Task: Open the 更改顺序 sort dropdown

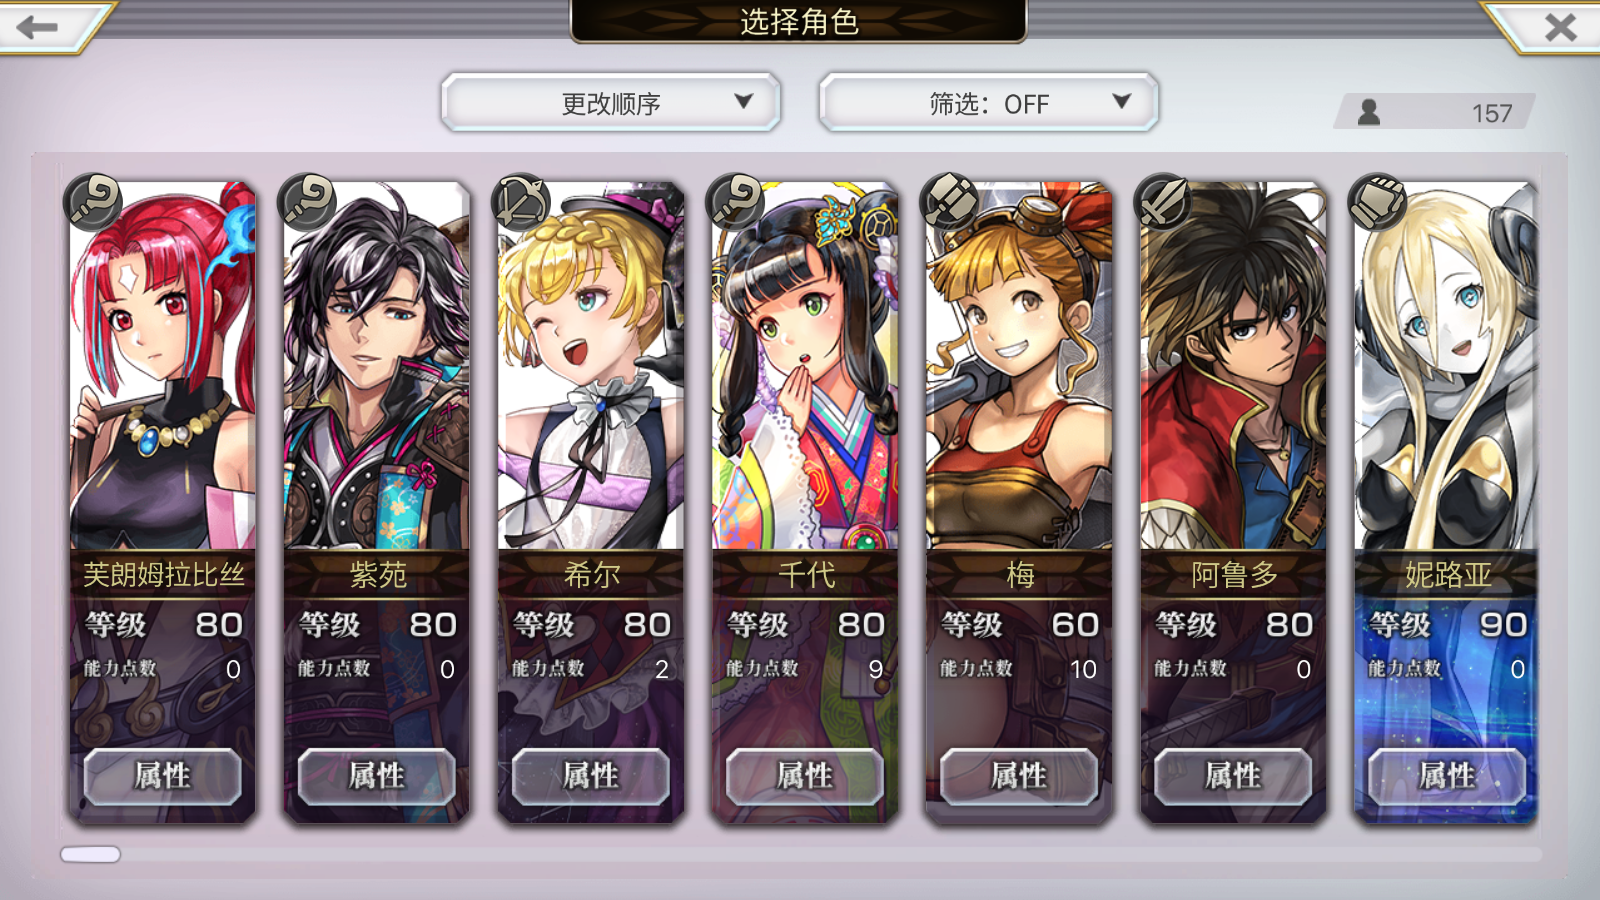Action: pos(610,102)
